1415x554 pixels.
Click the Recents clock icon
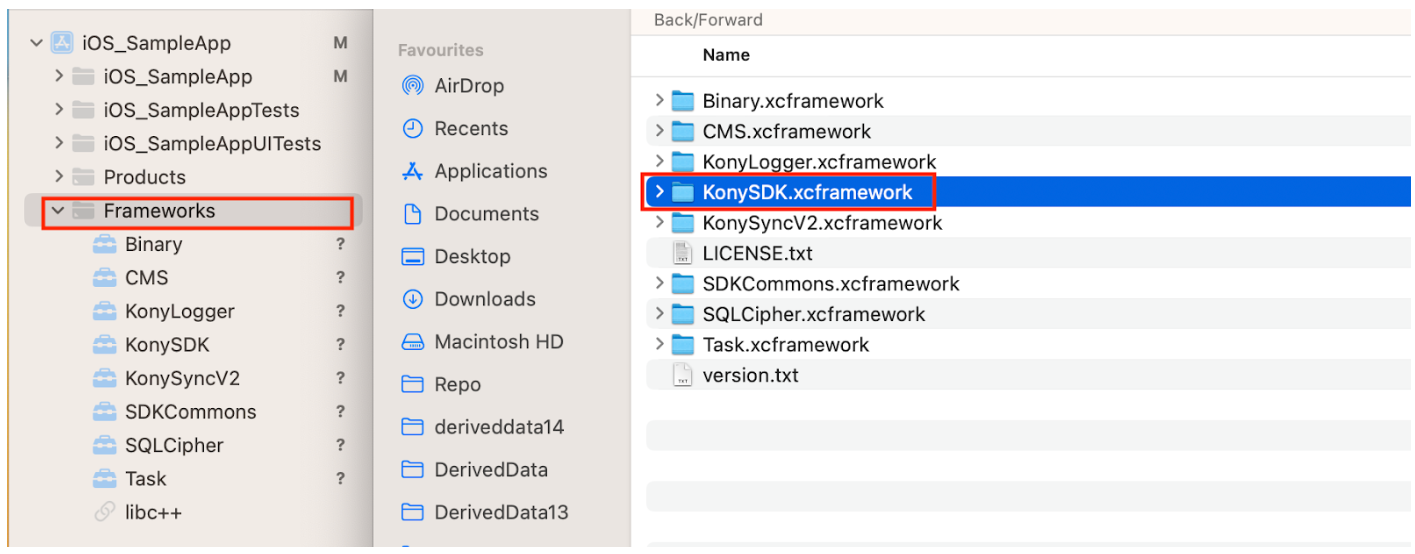click(412, 129)
